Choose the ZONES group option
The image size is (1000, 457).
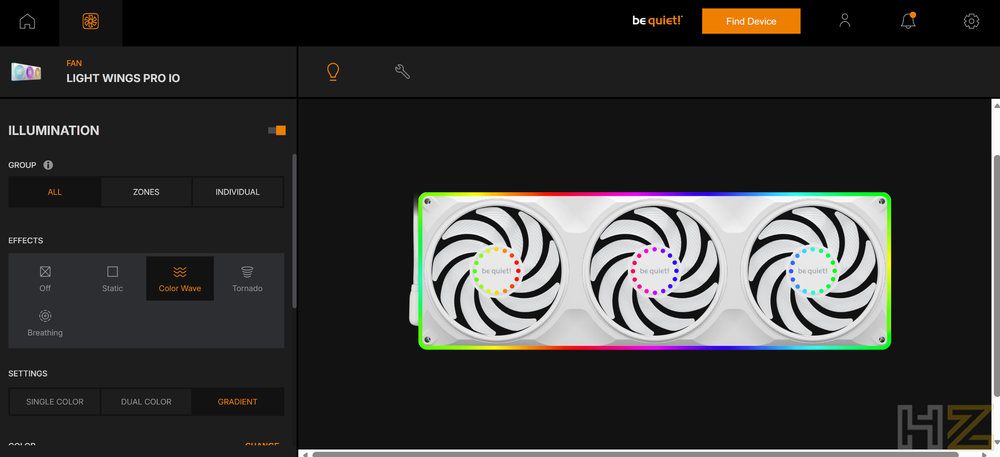[146, 192]
